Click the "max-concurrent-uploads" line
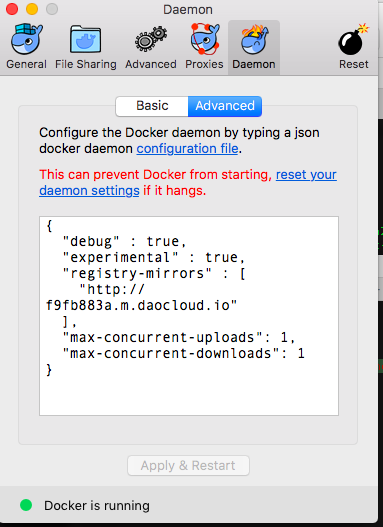This screenshot has width=383, height=527. click(x=179, y=337)
